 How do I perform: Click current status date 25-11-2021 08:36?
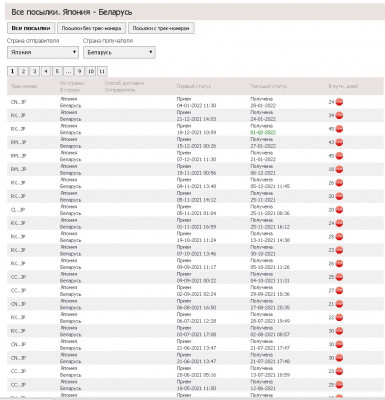click(x=270, y=213)
